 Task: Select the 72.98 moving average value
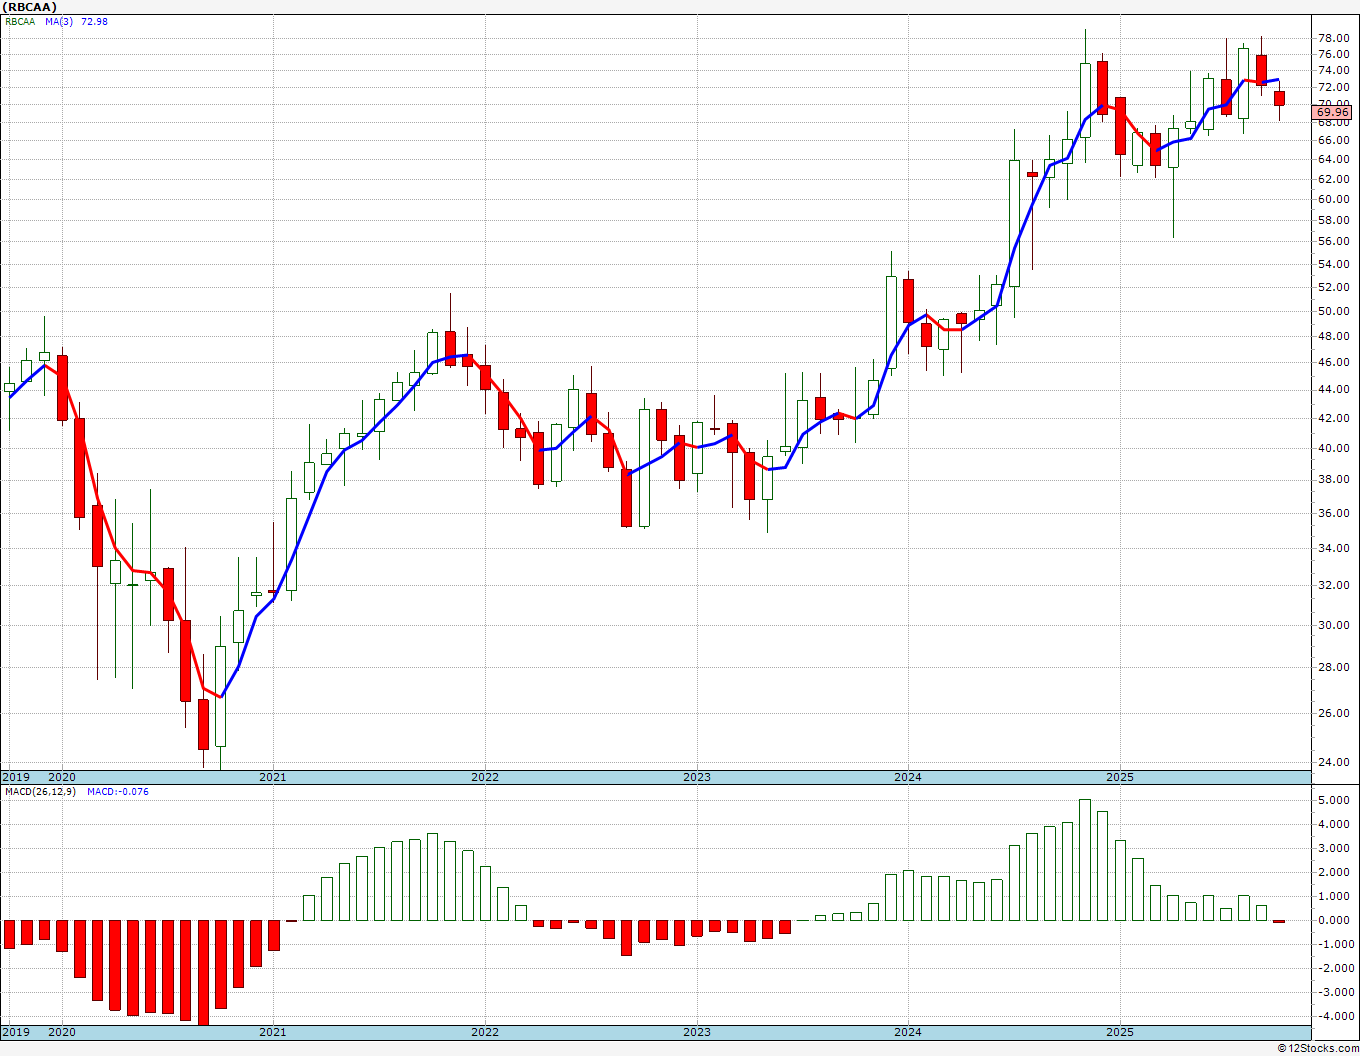(94, 21)
